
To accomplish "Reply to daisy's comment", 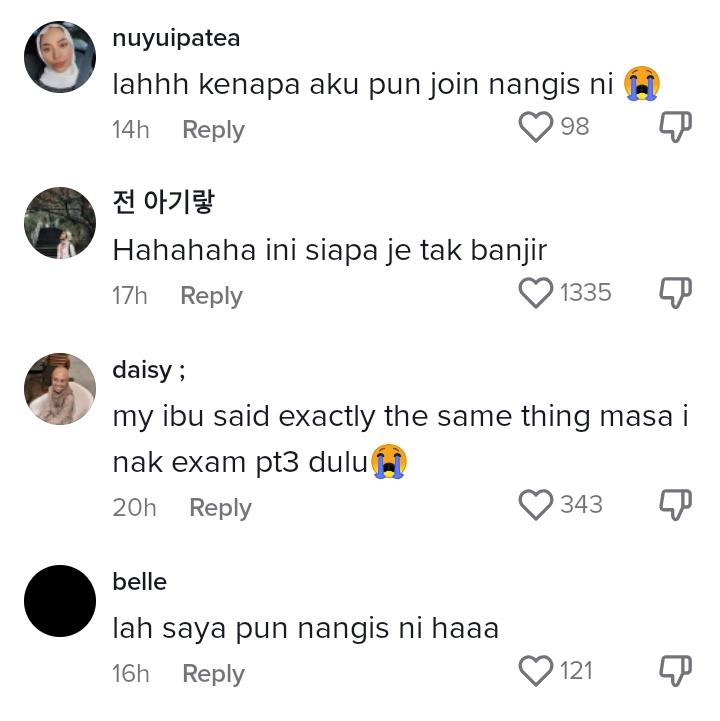I will 220,508.
